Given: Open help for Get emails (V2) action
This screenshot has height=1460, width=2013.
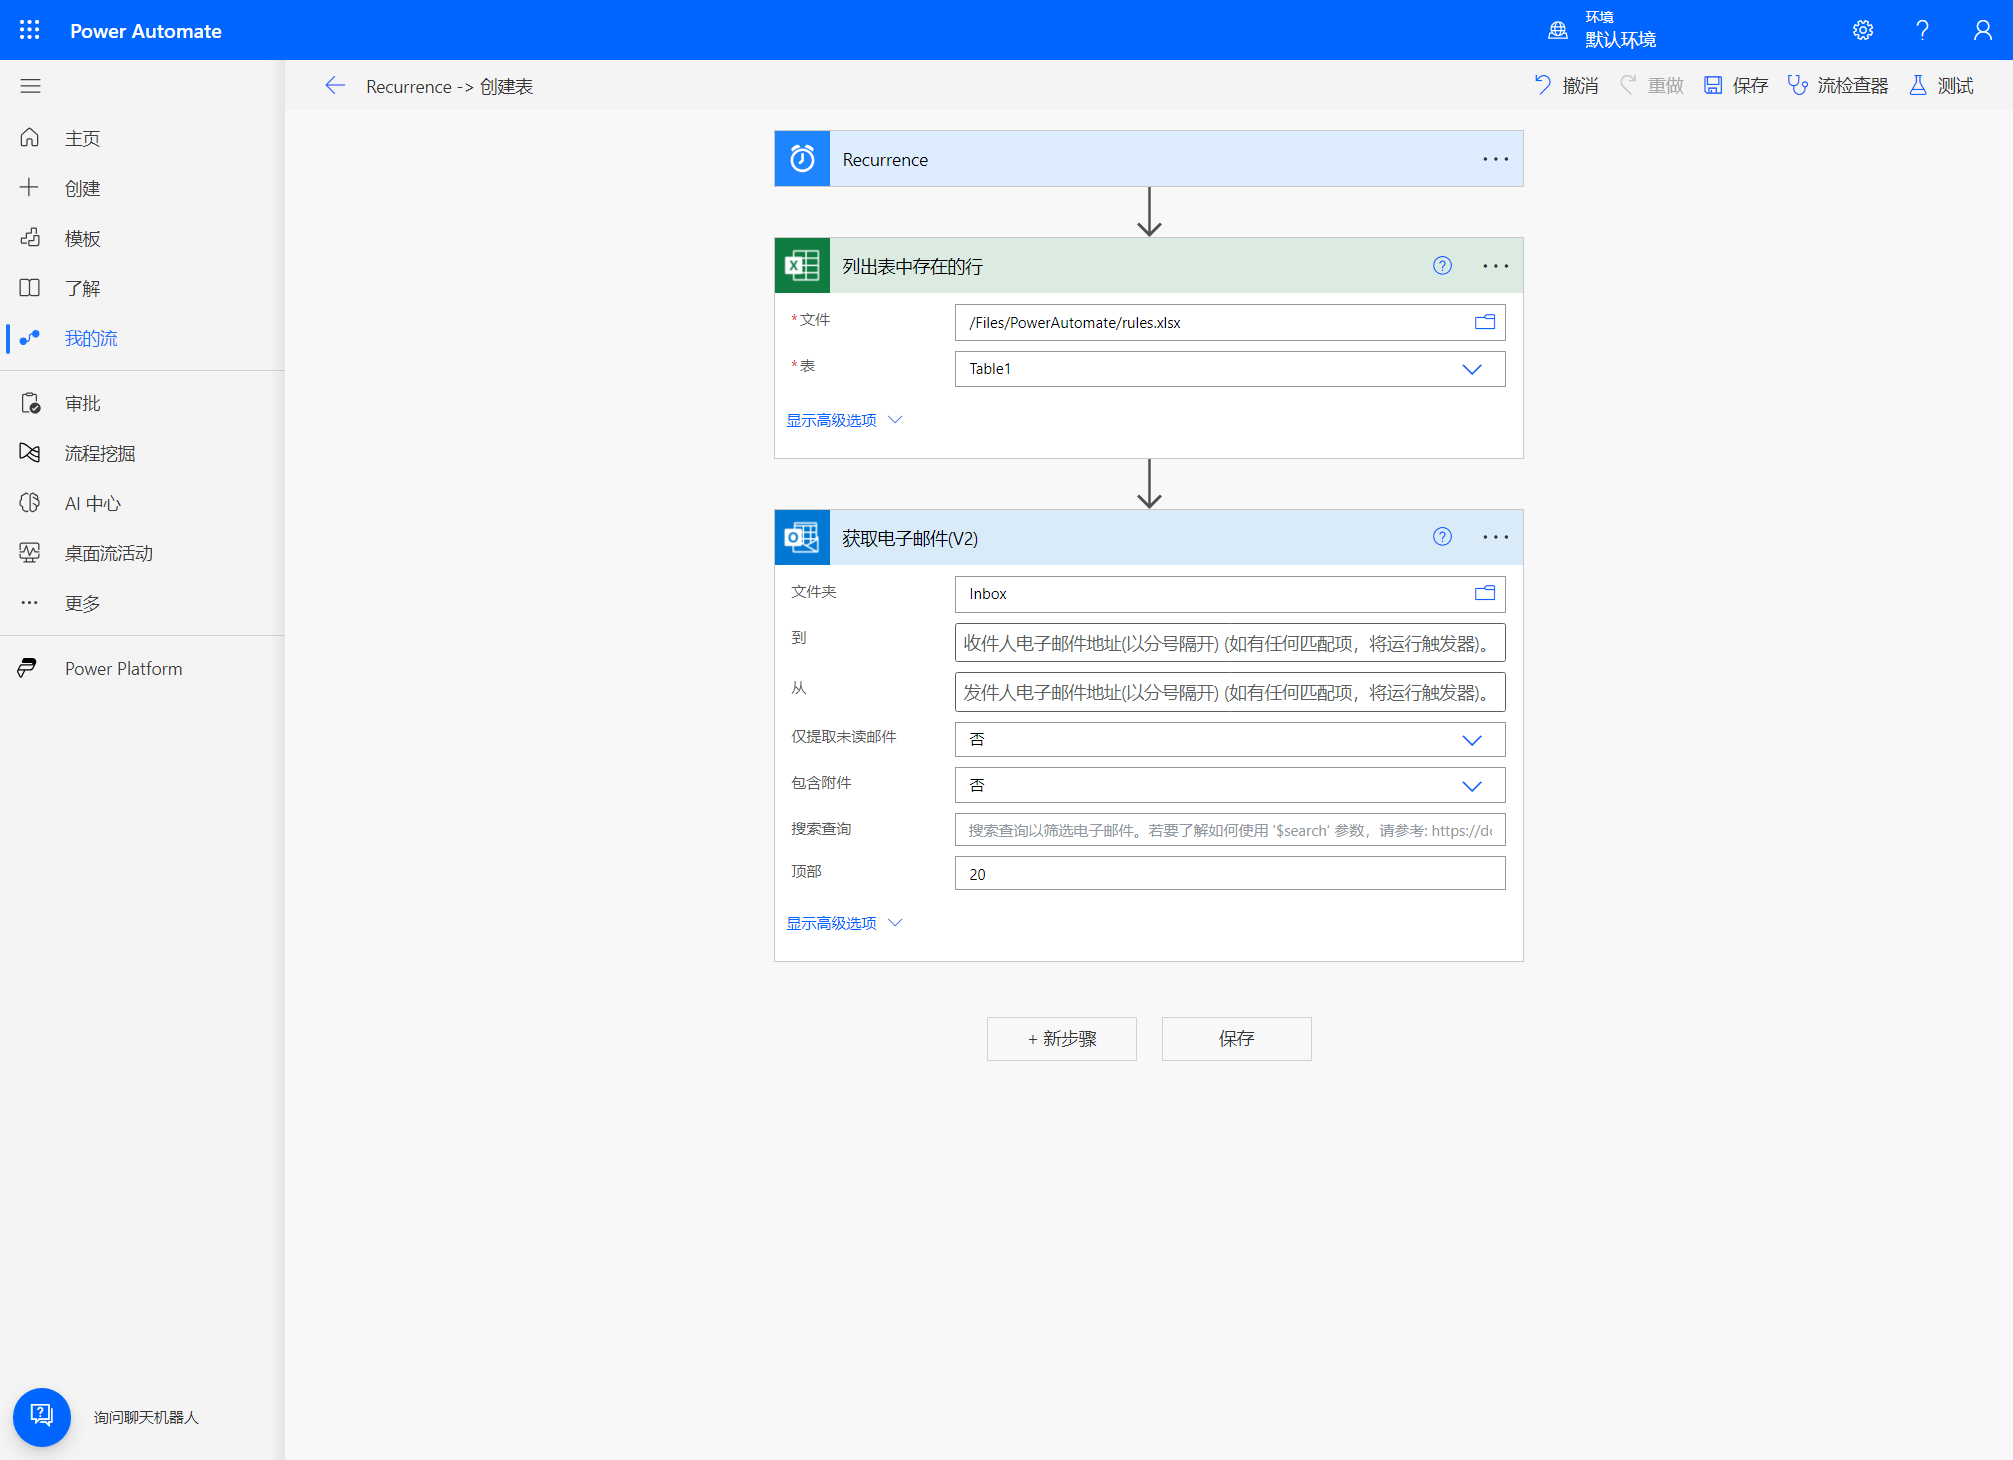Looking at the screenshot, I should click(x=1441, y=537).
